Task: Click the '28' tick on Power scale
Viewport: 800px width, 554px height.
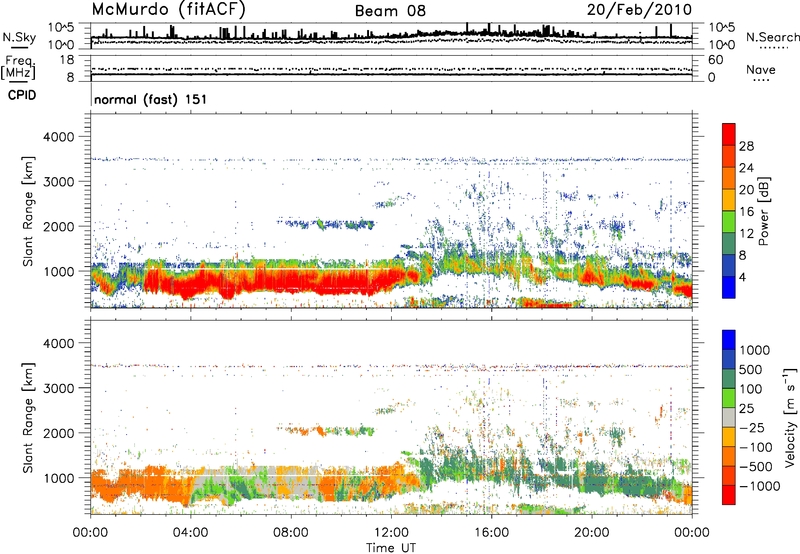Action: tap(746, 146)
